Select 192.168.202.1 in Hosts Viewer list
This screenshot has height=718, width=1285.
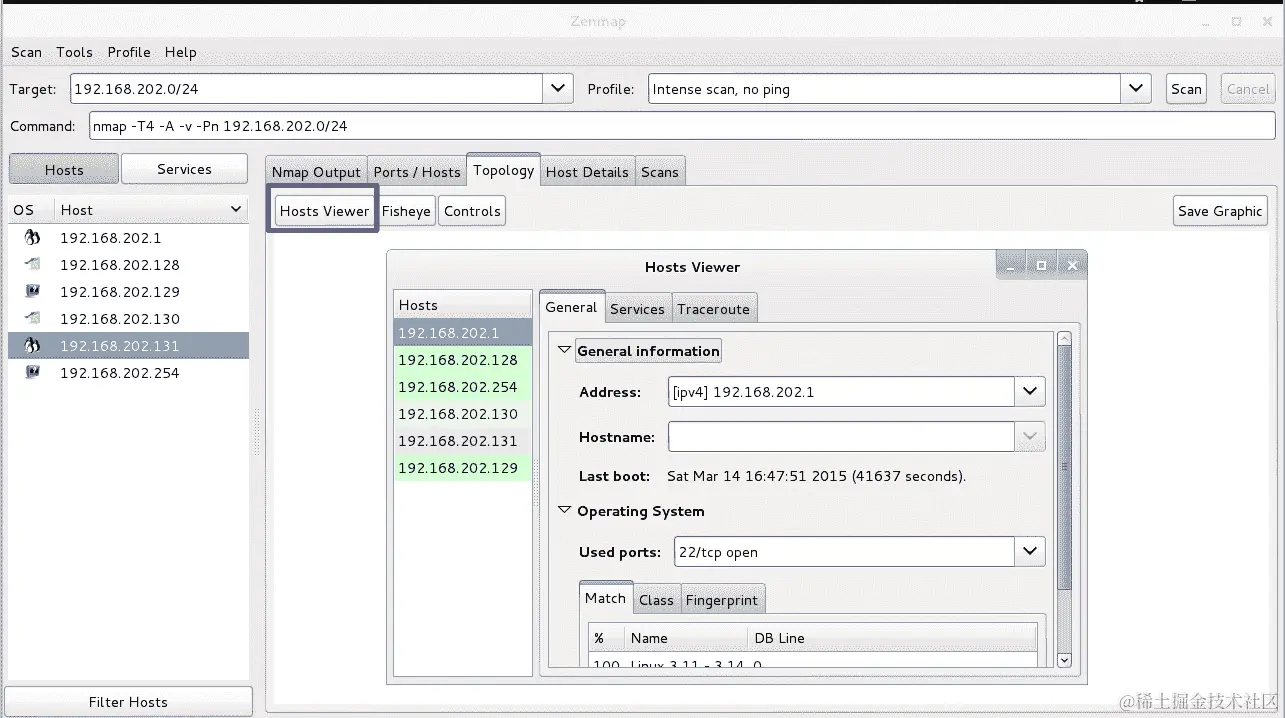click(463, 333)
